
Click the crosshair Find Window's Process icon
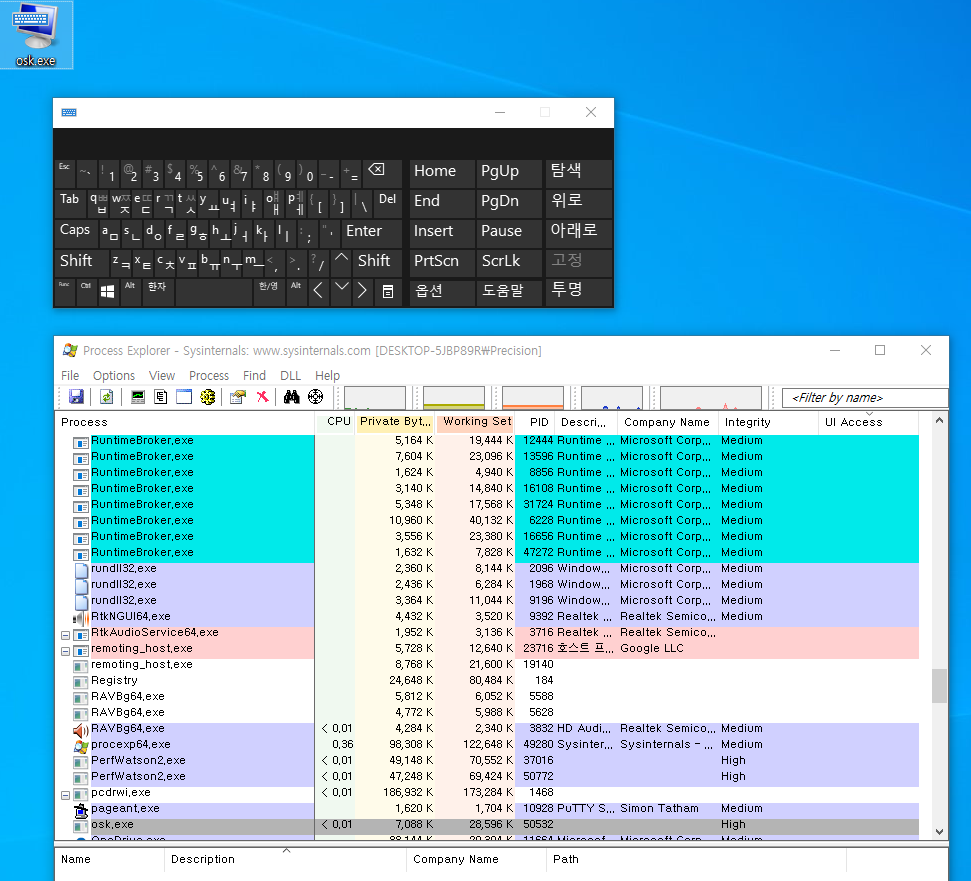[316, 397]
